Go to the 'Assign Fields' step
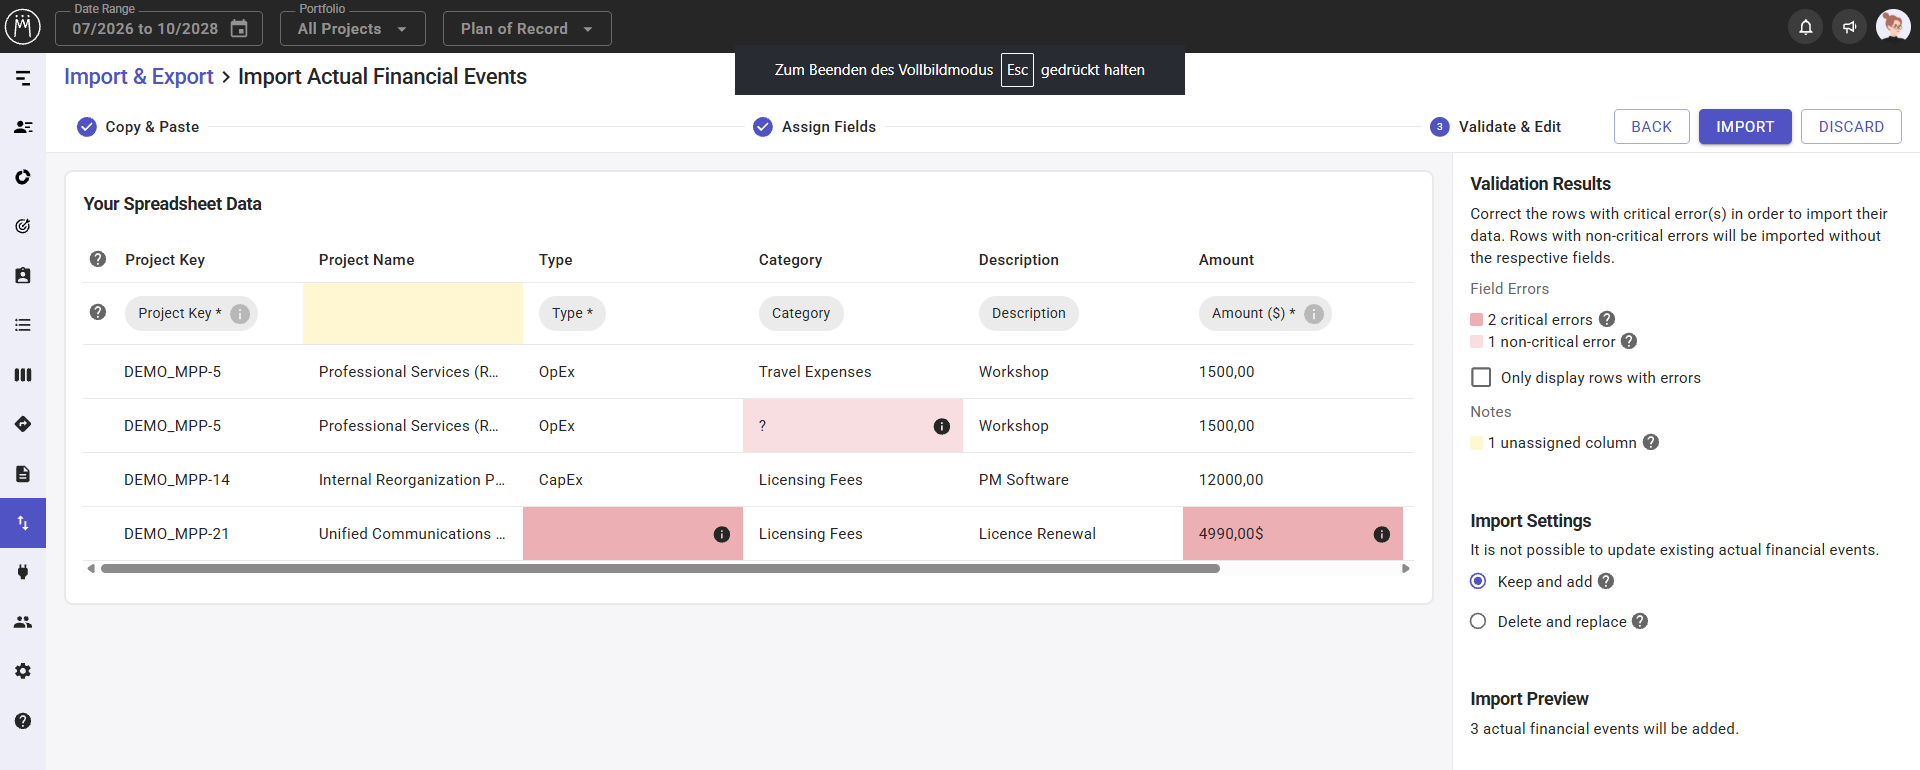 815,127
